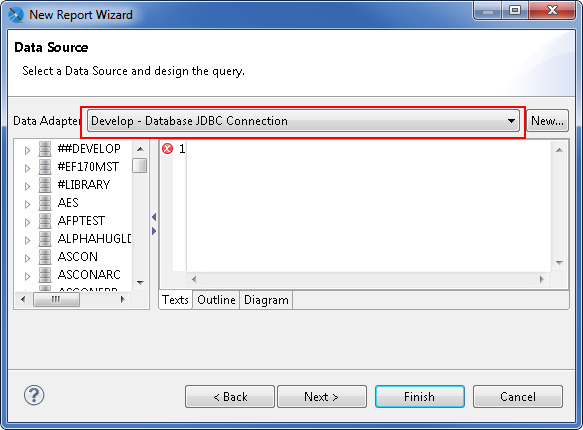The width and height of the screenshot is (583, 430).
Task: Click the Finish button
Action: [x=420, y=397]
